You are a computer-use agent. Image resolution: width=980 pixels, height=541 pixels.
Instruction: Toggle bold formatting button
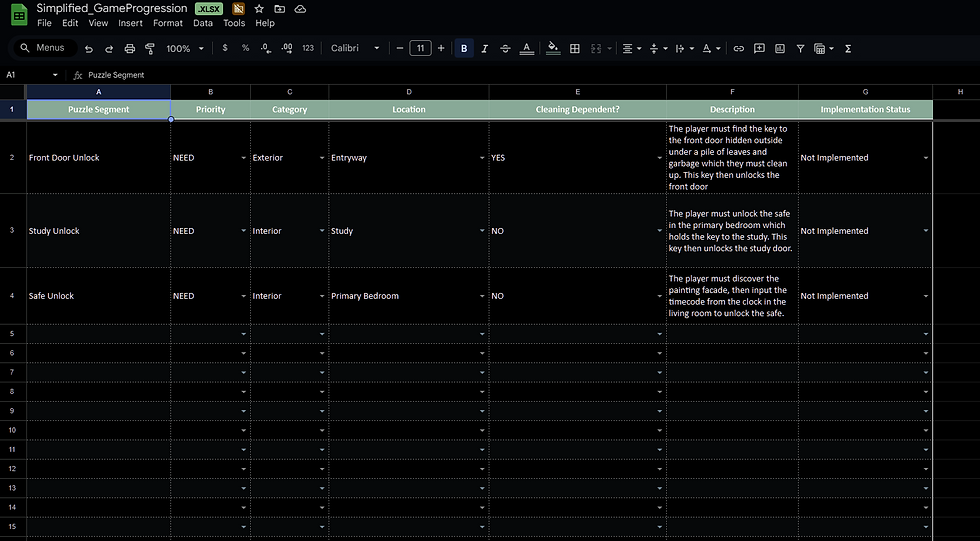(464, 48)
